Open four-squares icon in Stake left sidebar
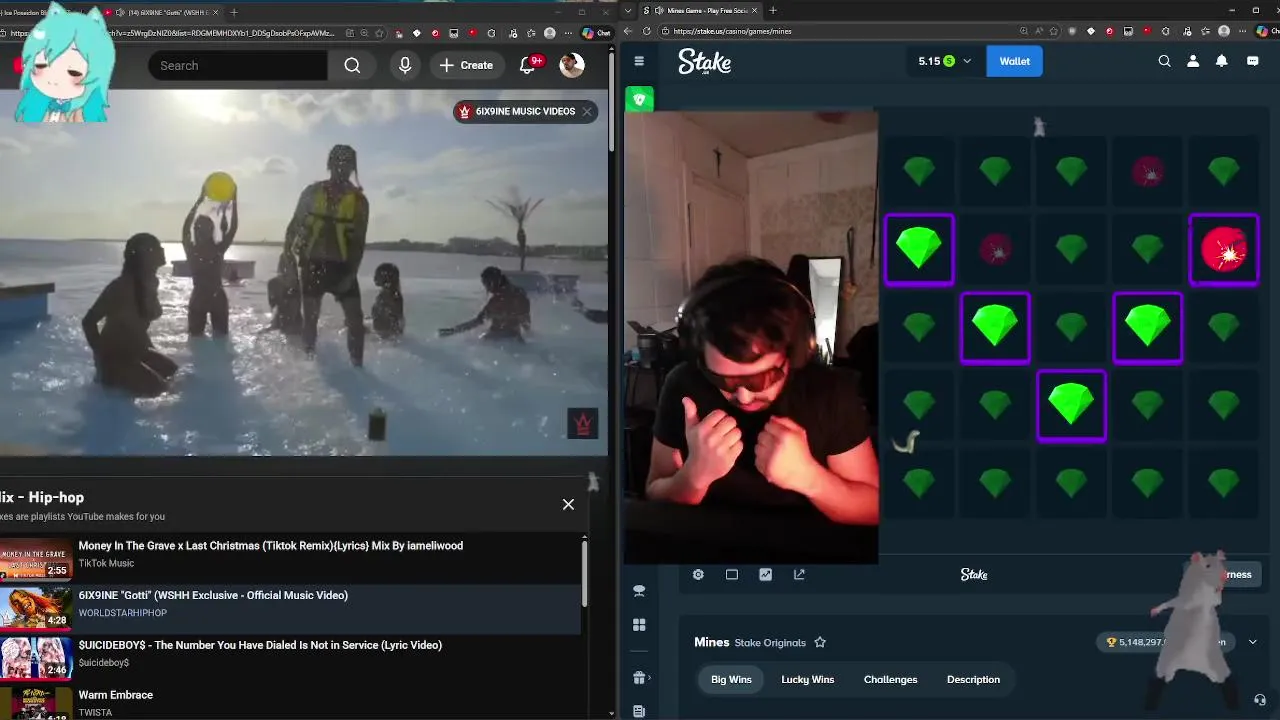 click(639, 625)
